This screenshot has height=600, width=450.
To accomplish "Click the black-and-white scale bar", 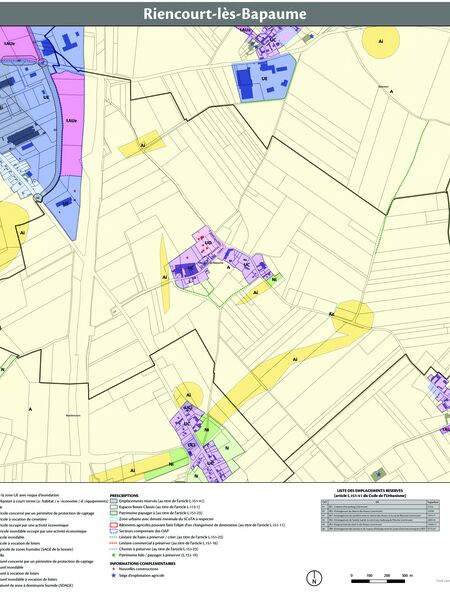I will (x=378, y=581).
